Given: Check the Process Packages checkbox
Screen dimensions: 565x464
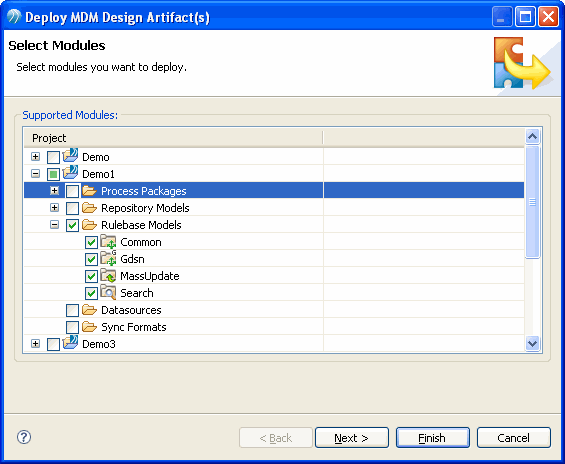Looking at the screenshot, I should coord(72,191).
